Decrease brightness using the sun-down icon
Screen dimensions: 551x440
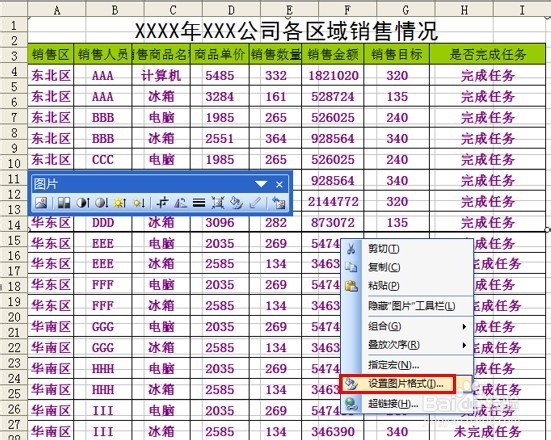tap(138, 203)
